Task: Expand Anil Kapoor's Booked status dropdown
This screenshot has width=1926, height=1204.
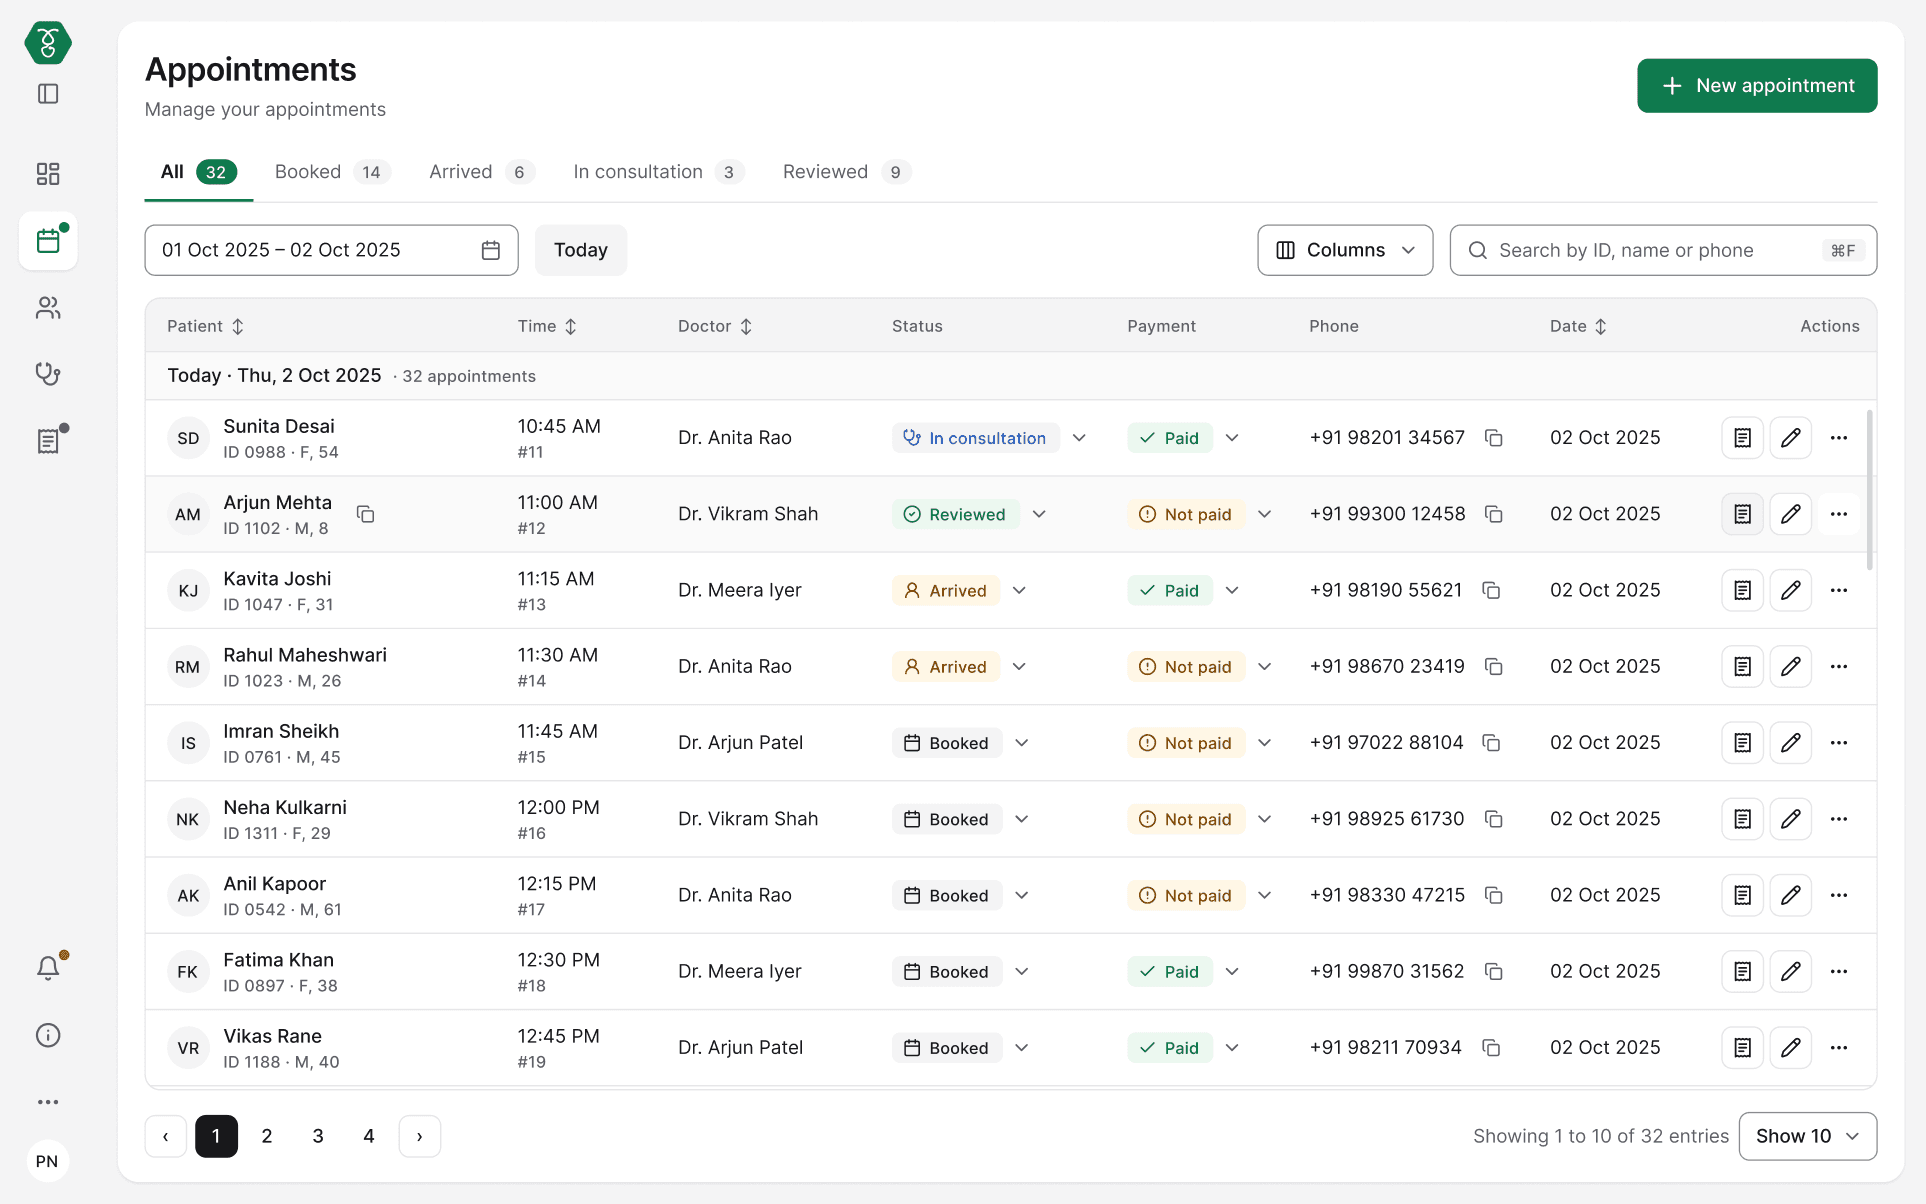Action: pyautogui.click(x=1022, y=895)
